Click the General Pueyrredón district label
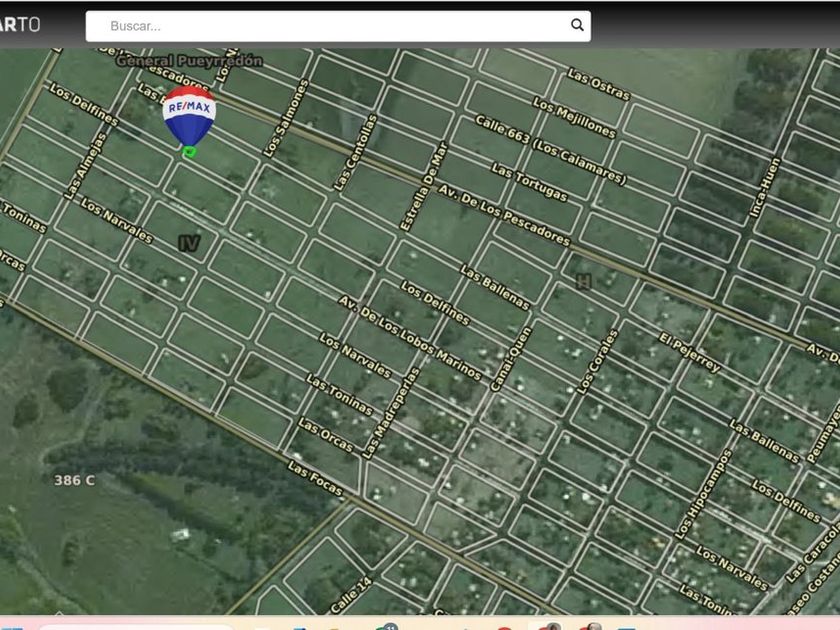The height and width of the screenshot is (630, 840). coord(189,61)
